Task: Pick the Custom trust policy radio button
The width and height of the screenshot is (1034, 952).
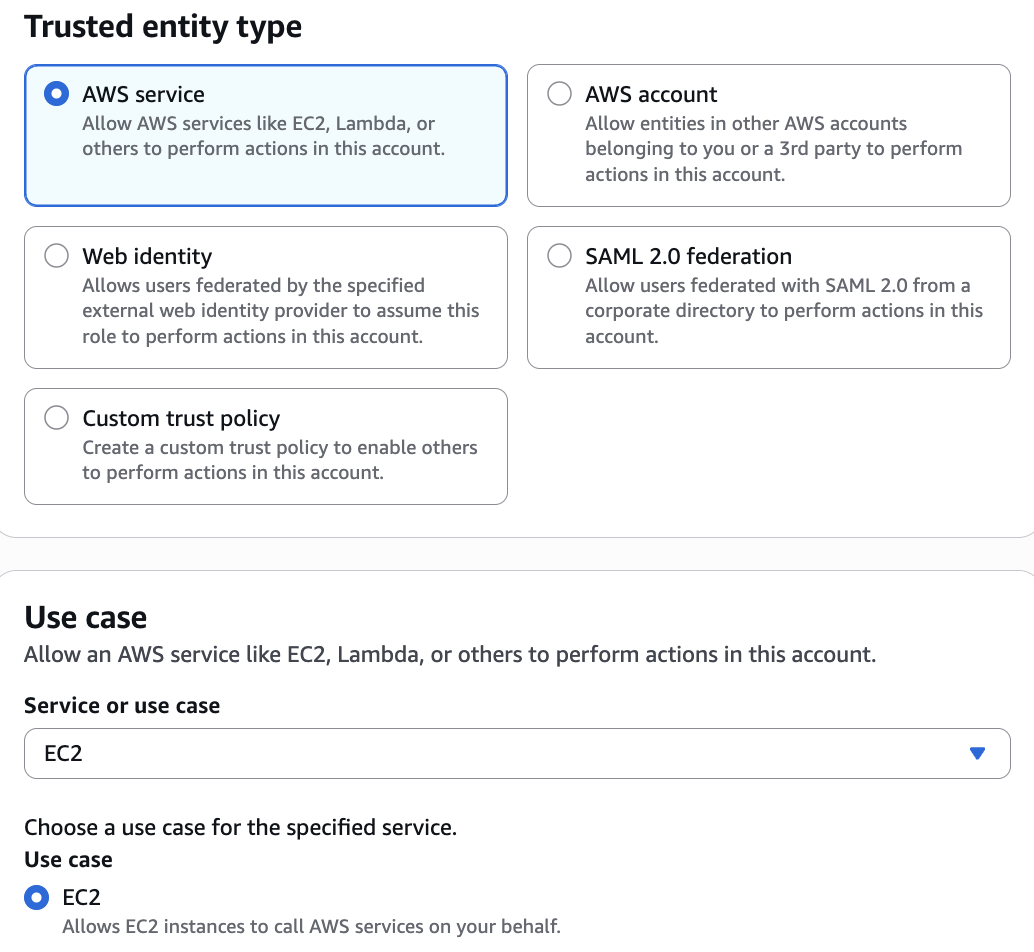Action: point(57,418)
